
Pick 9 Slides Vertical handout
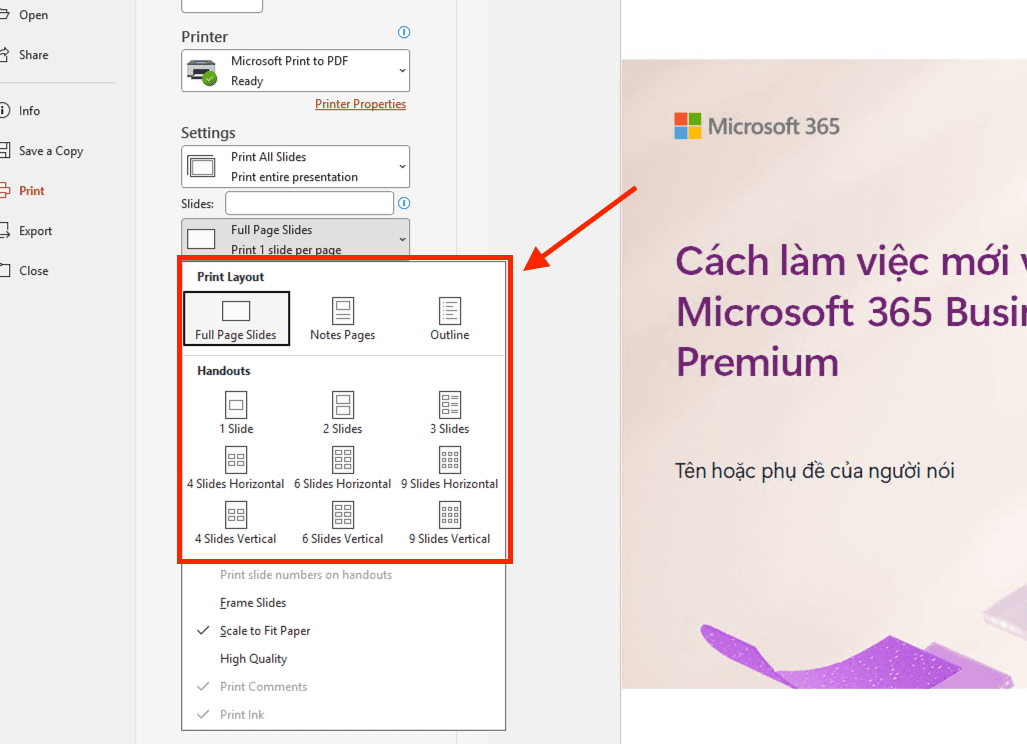pyautogui.click(x=449, y=523)
